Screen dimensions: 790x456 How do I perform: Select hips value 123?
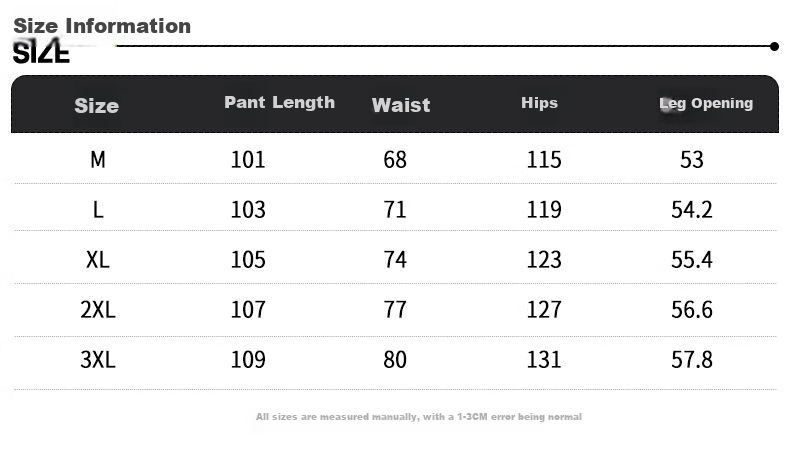pos(544,259)
